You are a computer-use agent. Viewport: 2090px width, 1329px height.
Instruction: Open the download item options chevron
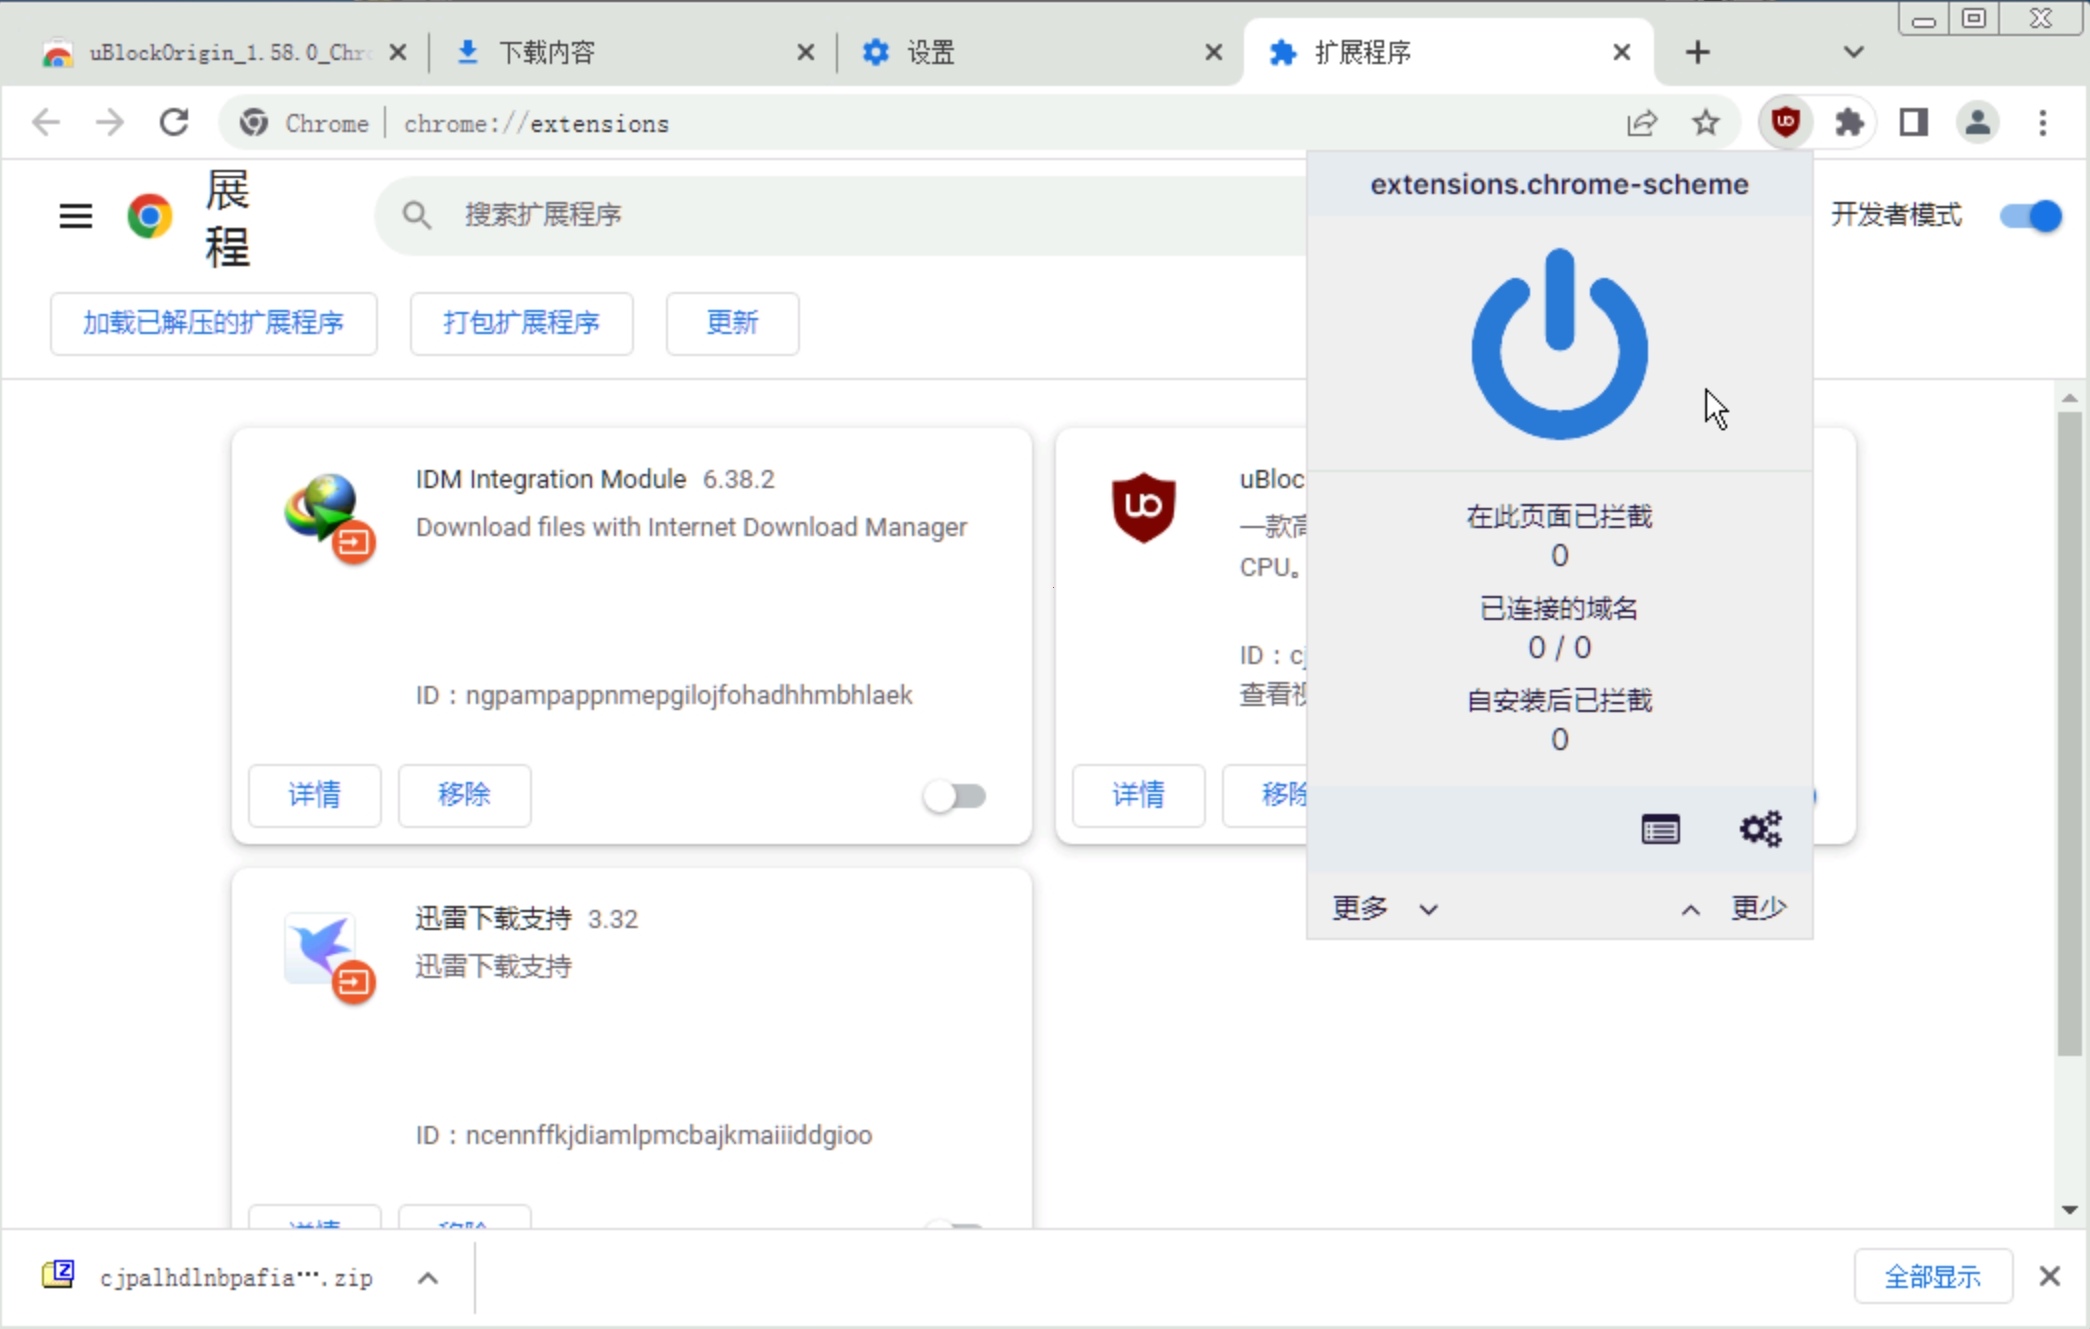428,1277
